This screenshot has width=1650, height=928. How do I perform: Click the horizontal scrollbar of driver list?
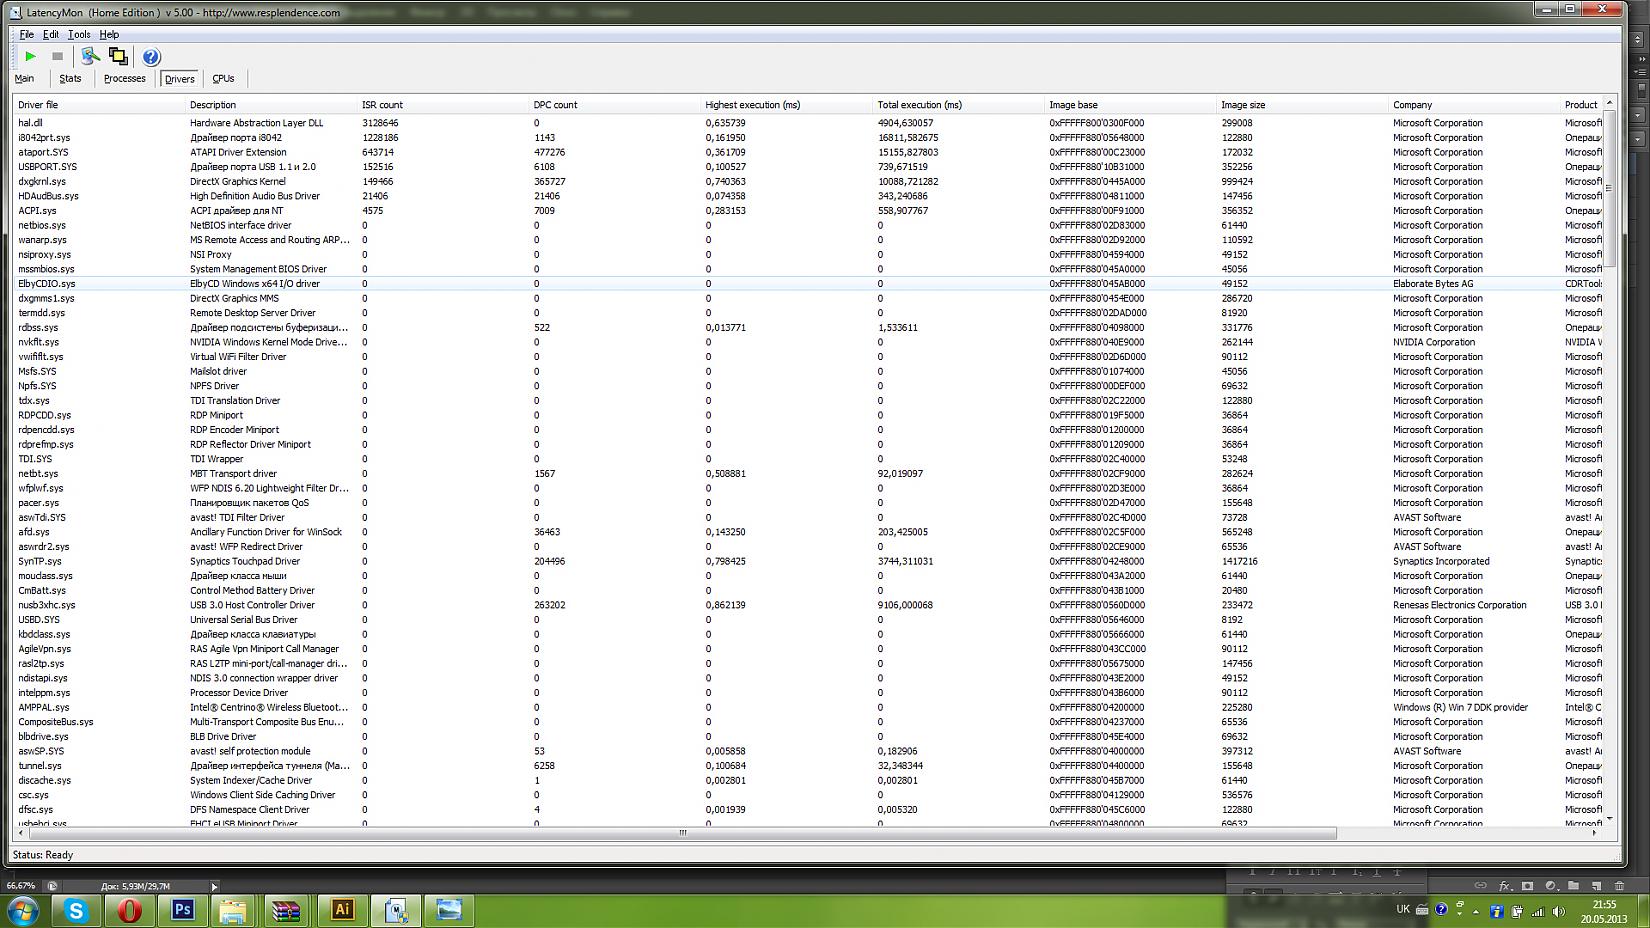point(683,833)
